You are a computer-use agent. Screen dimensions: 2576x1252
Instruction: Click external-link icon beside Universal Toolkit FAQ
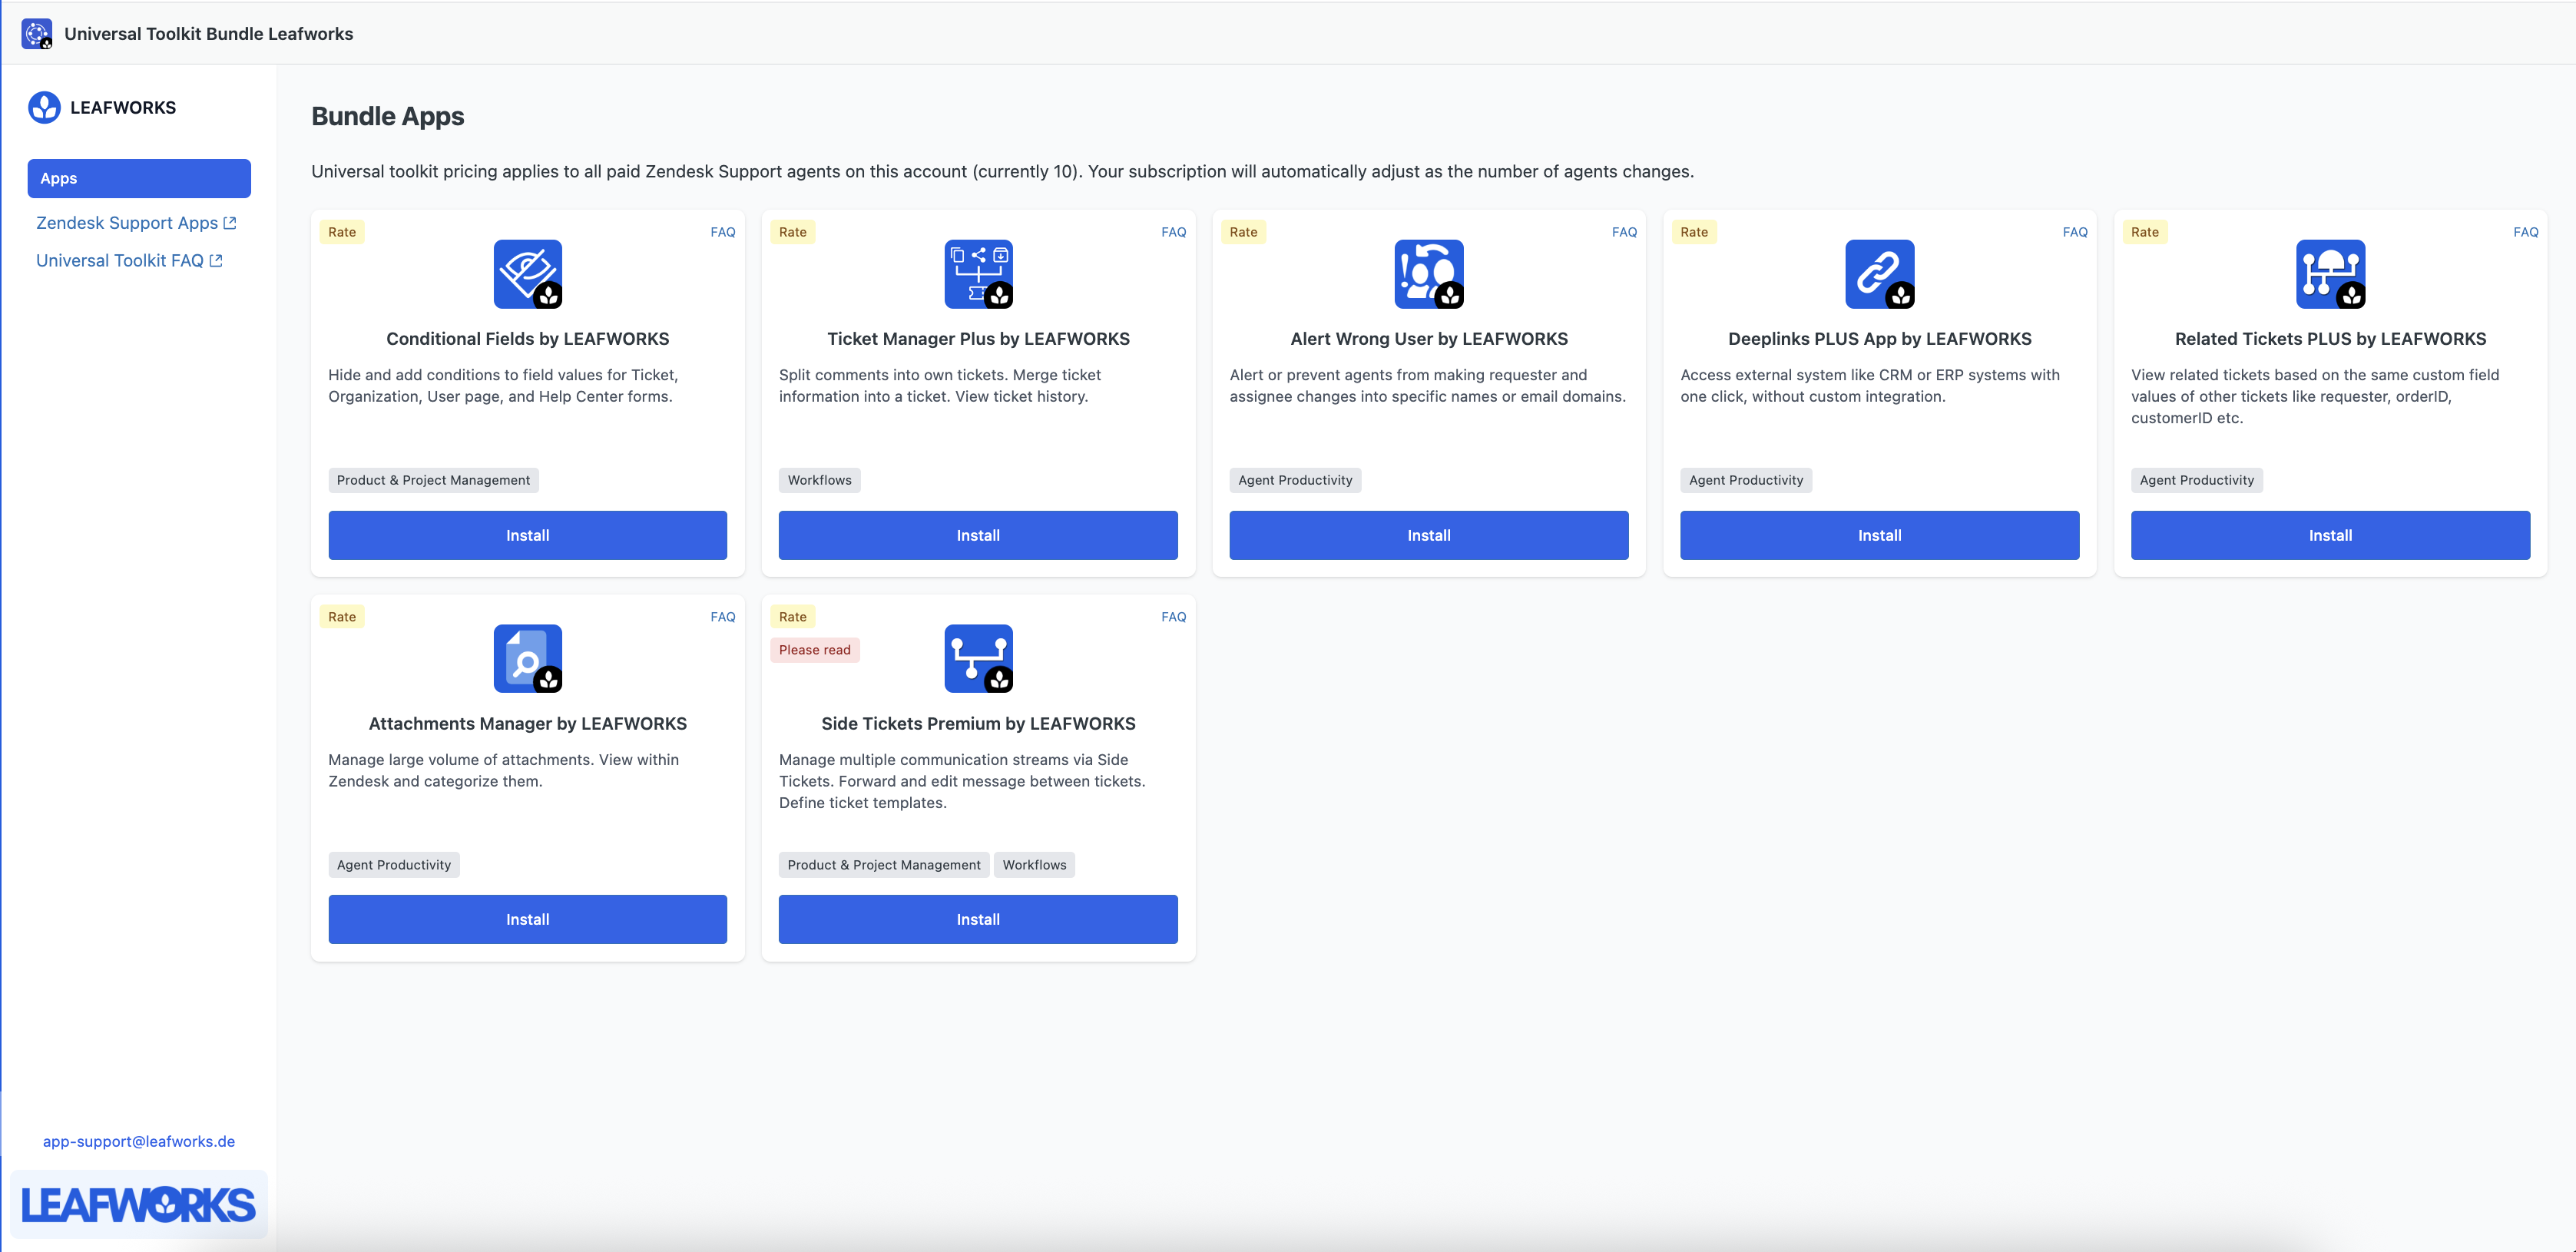216,261
